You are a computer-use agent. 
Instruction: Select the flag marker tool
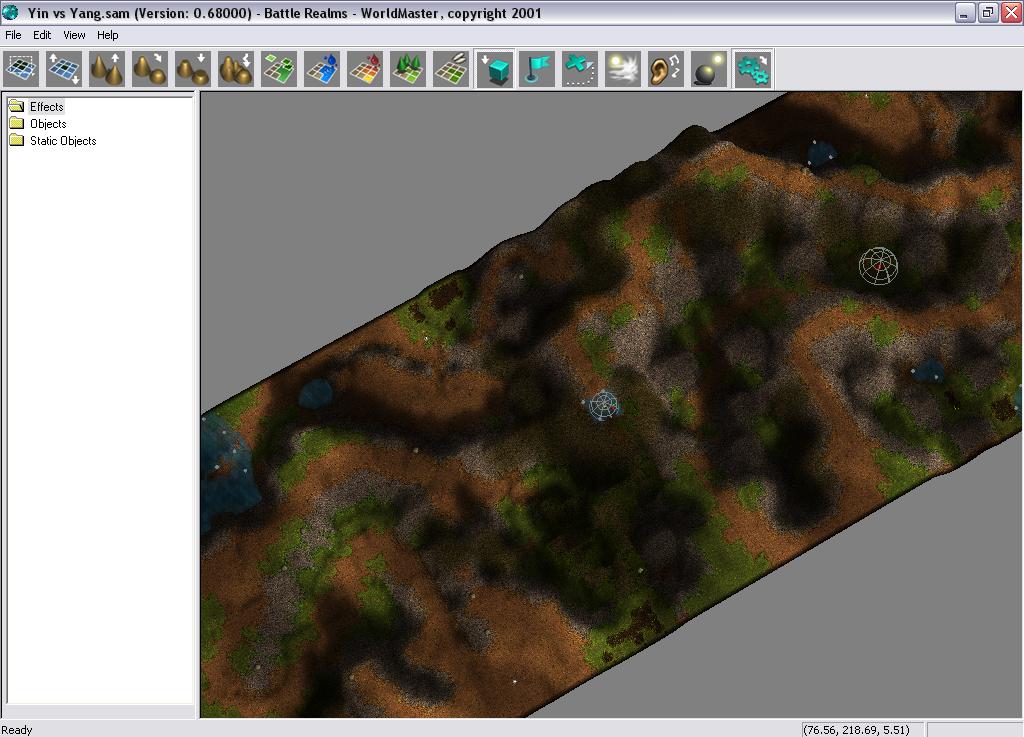point(537,69)
